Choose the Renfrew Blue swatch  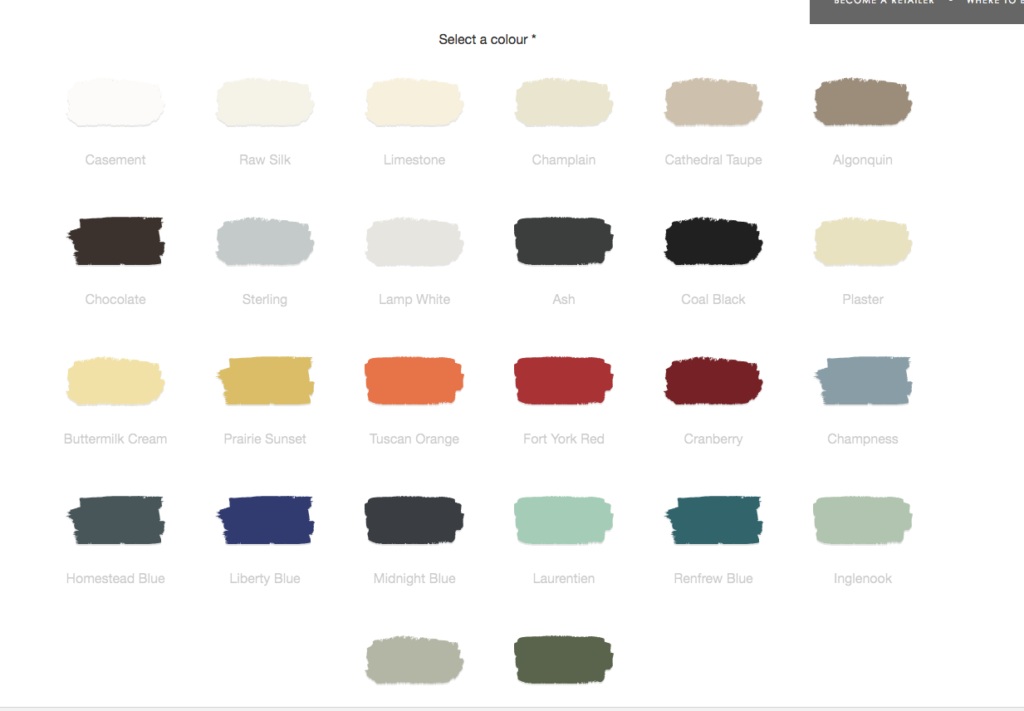tap(713, 520)
